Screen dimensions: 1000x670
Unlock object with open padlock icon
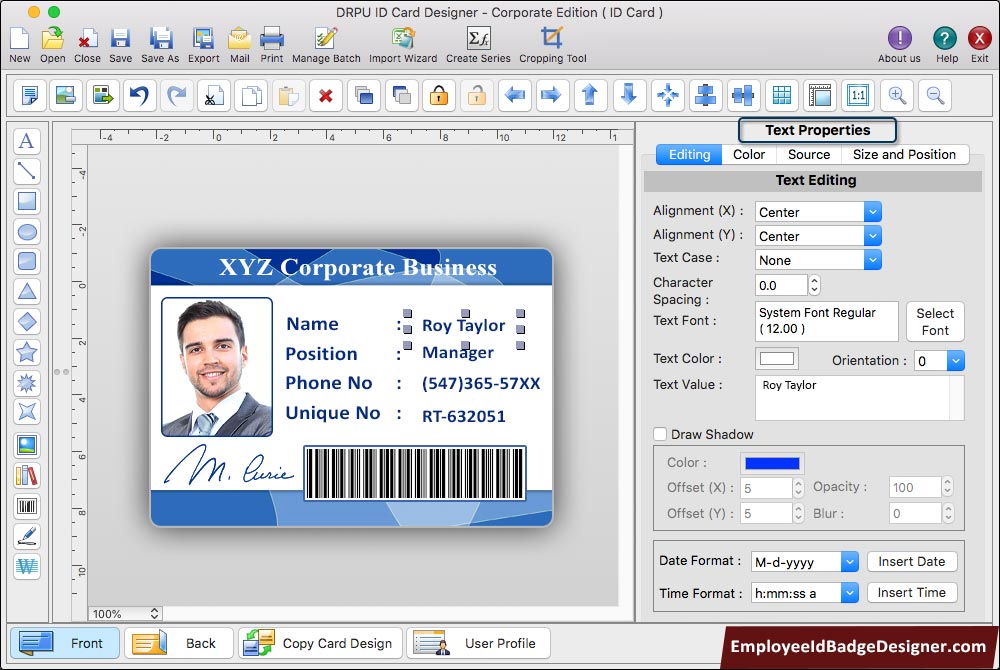(476, 96)
